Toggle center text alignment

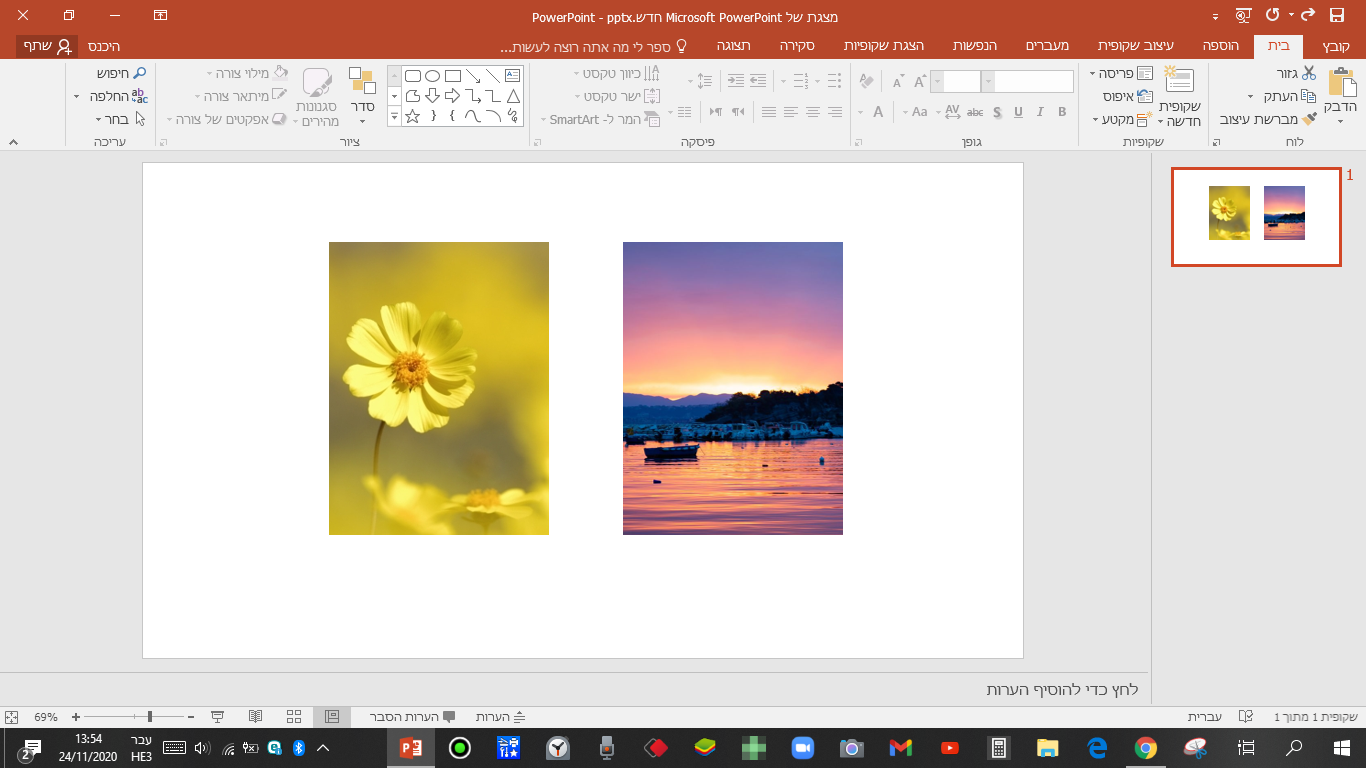(x=813, y=112)
